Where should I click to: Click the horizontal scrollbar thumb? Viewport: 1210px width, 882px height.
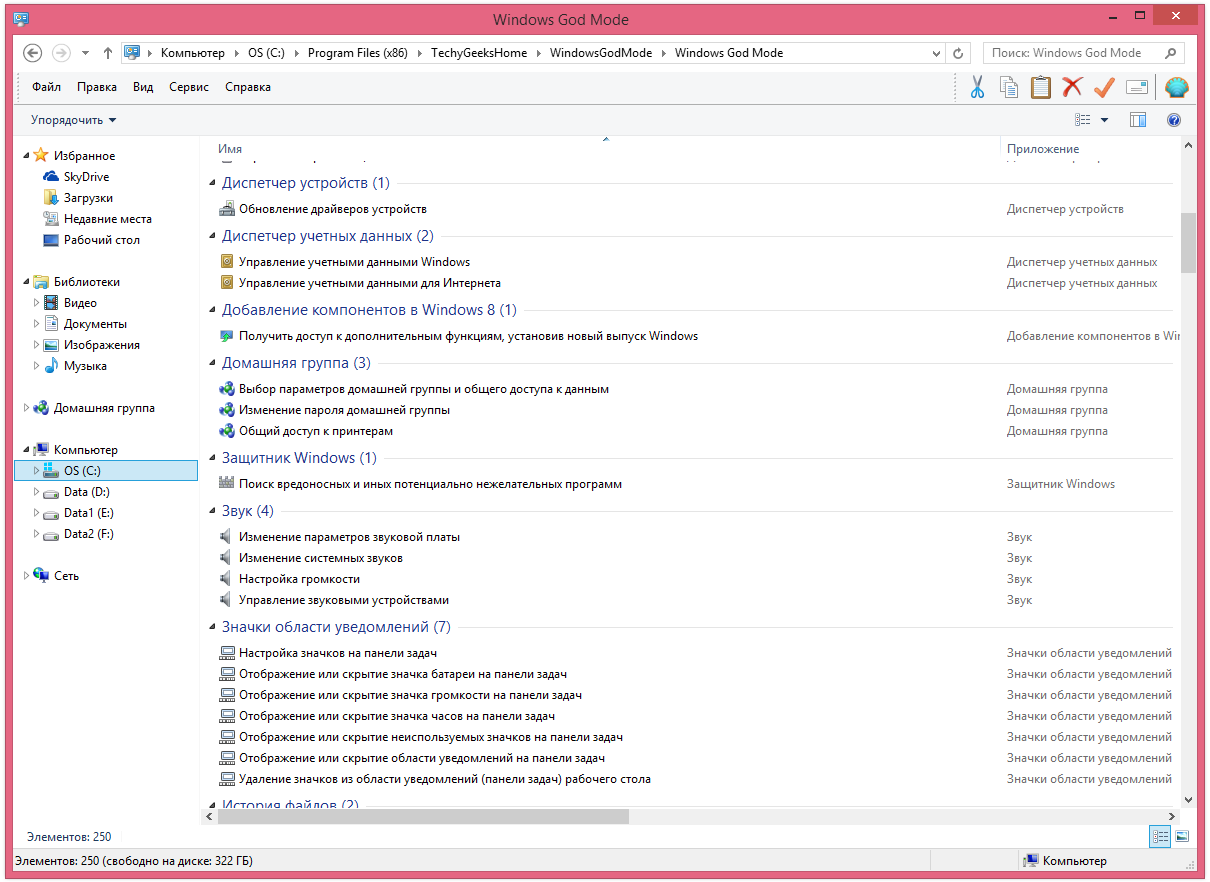point(423,816)
